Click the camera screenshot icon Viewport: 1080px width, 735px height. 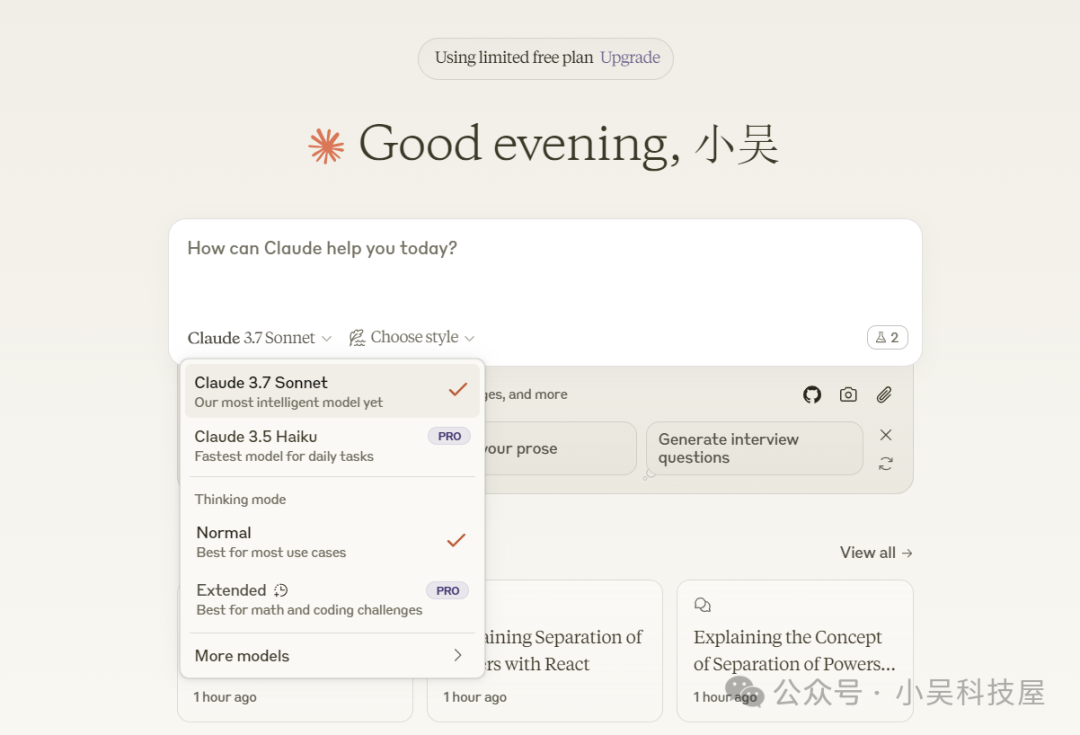coord(848,395)
